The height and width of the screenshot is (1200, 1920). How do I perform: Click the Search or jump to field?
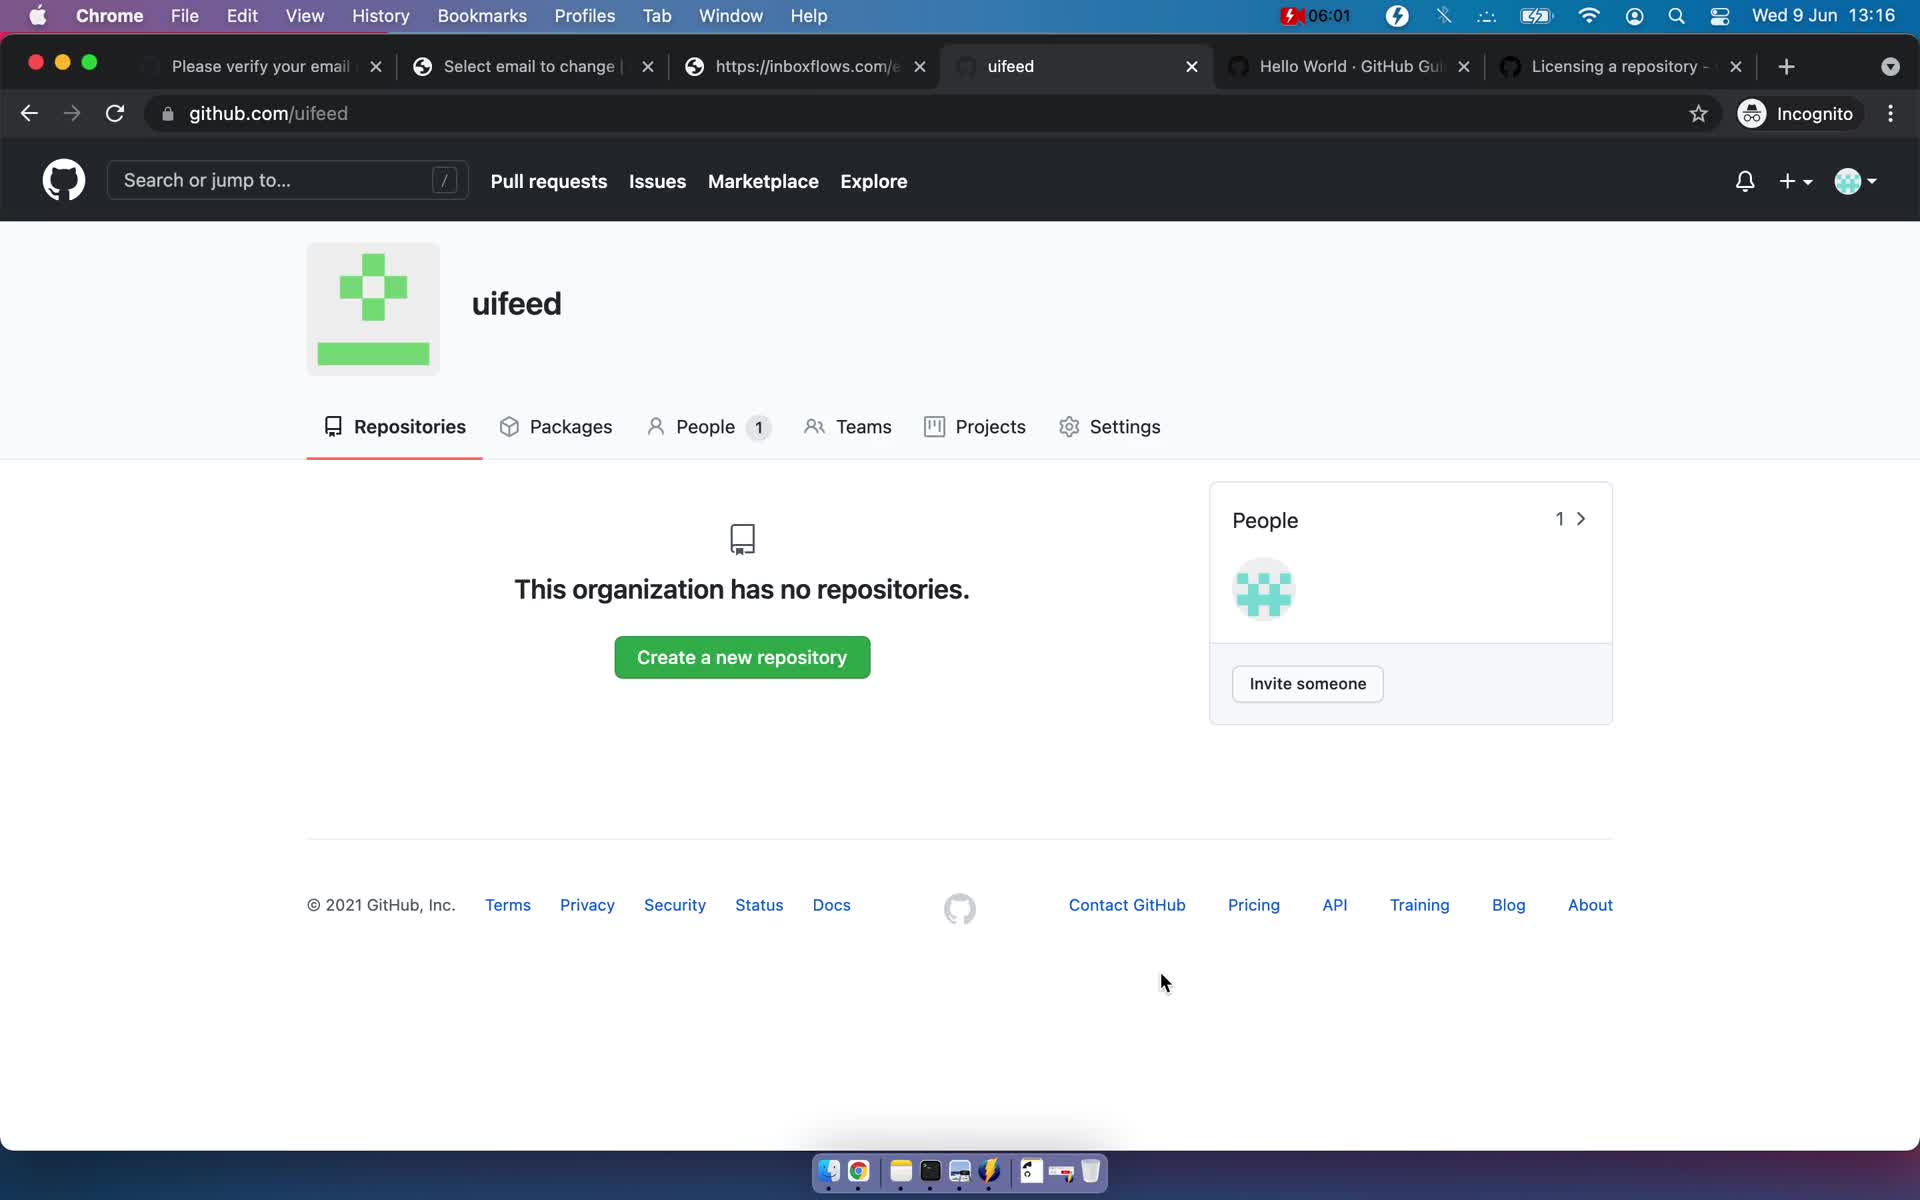click(x=288, y=181)
